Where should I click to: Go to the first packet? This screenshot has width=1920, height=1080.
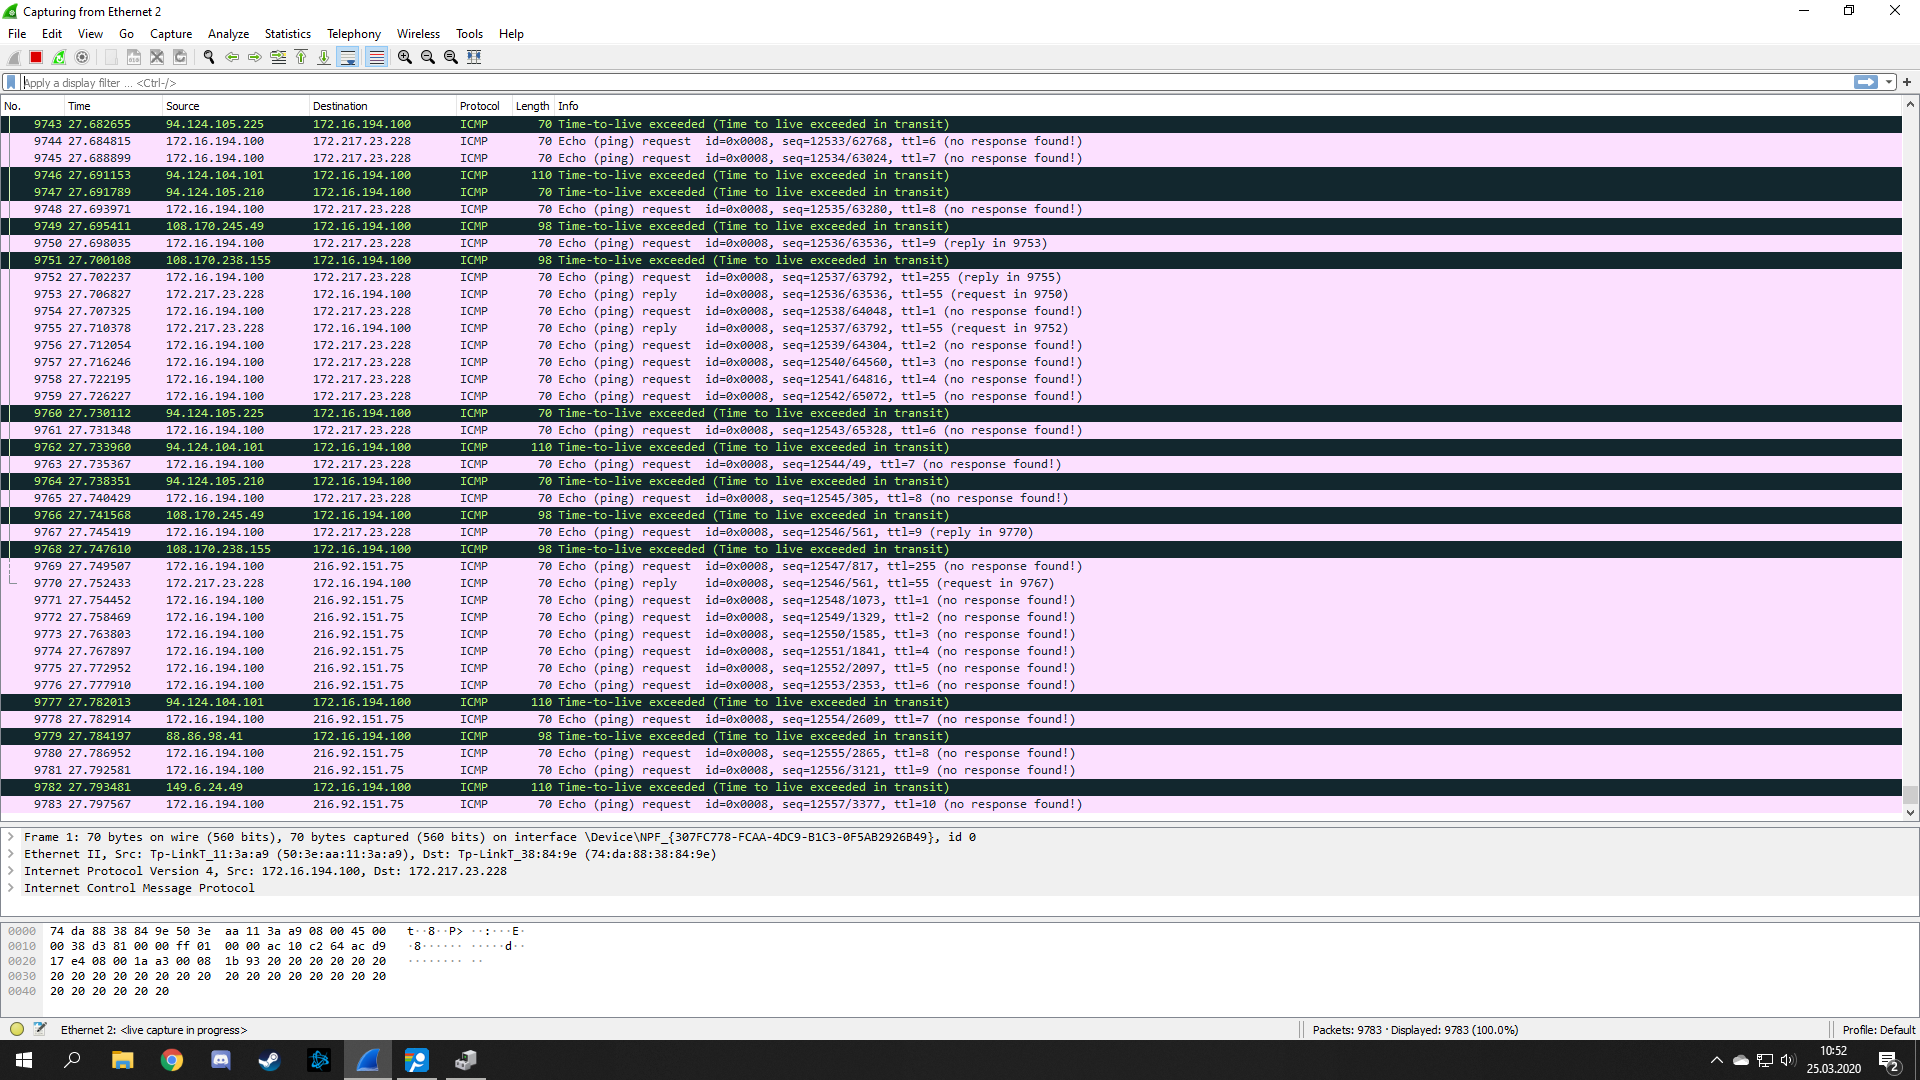tap(301, 57)
